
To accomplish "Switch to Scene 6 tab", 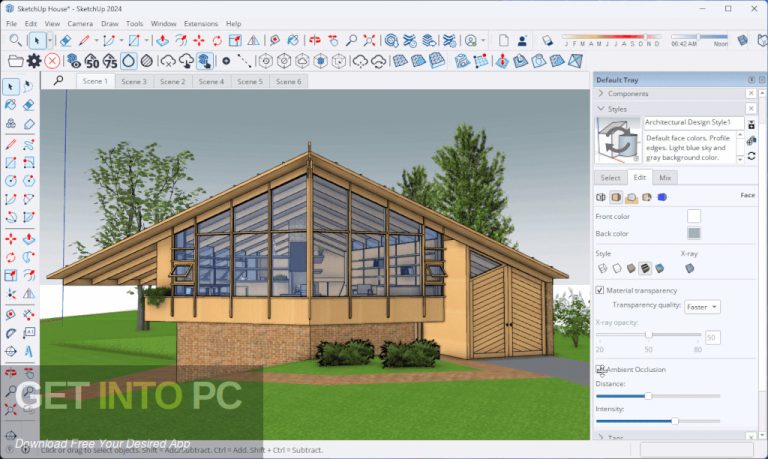I will [288, 81].
